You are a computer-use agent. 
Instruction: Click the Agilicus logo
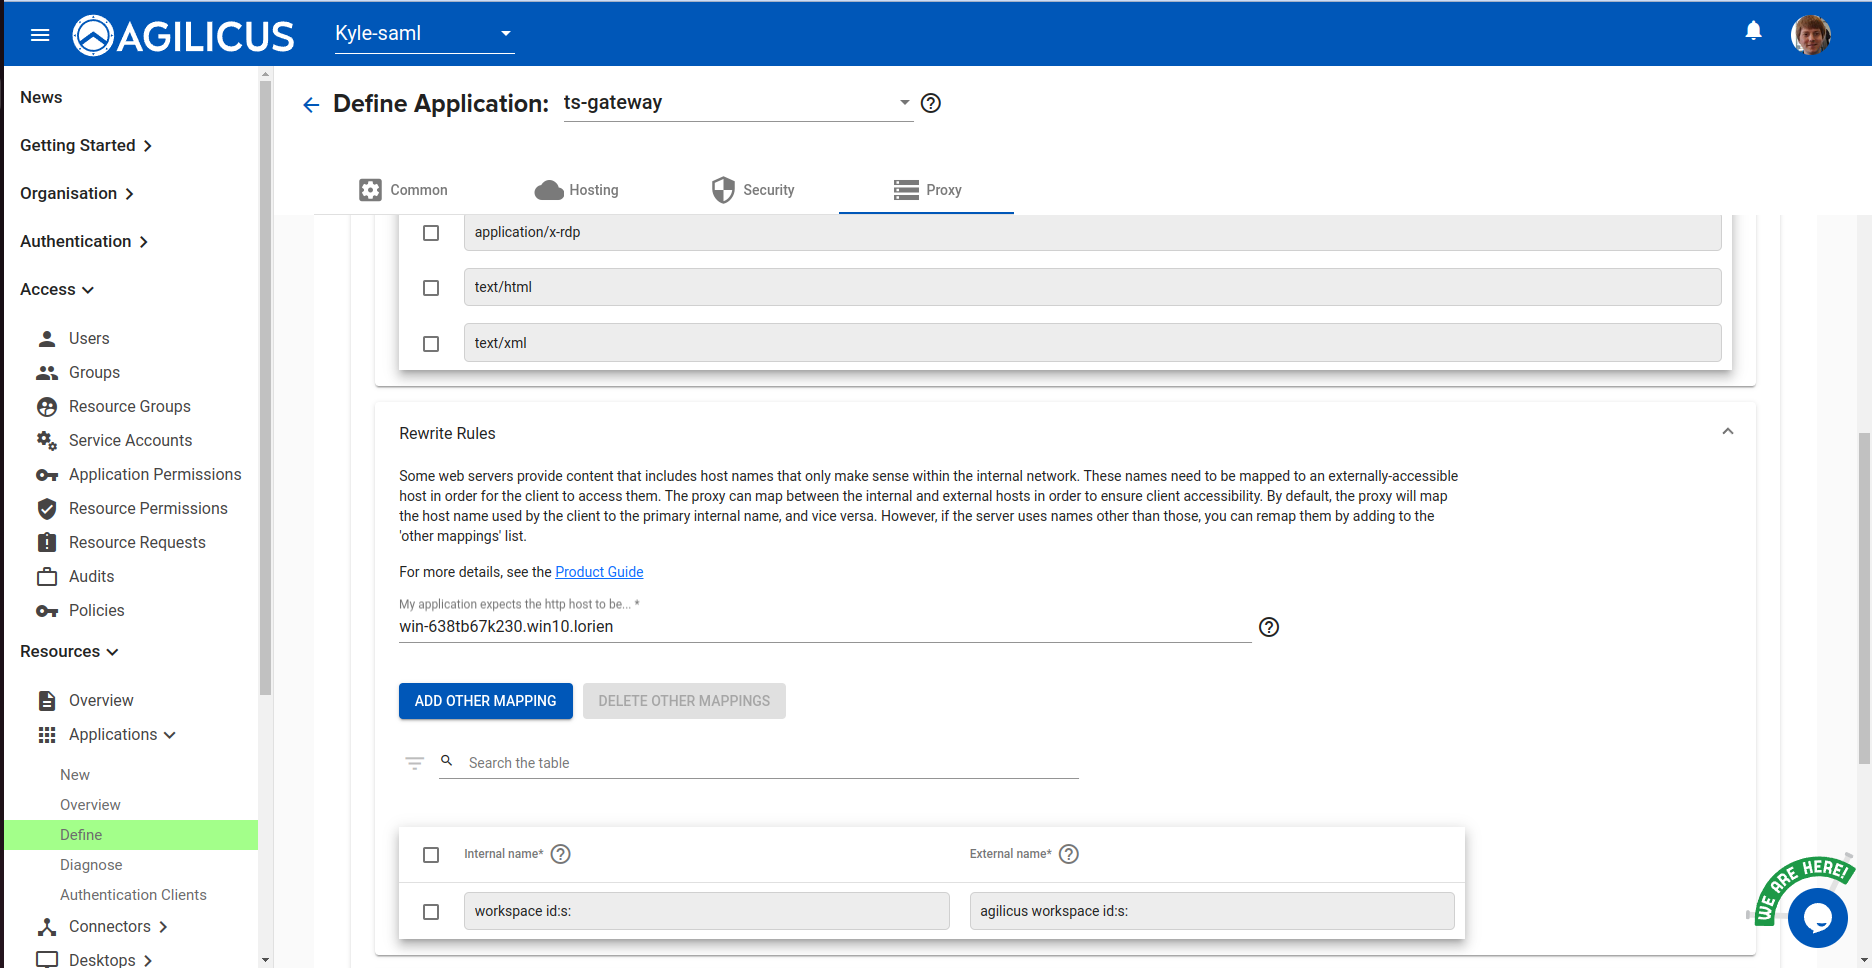(183, 33)
